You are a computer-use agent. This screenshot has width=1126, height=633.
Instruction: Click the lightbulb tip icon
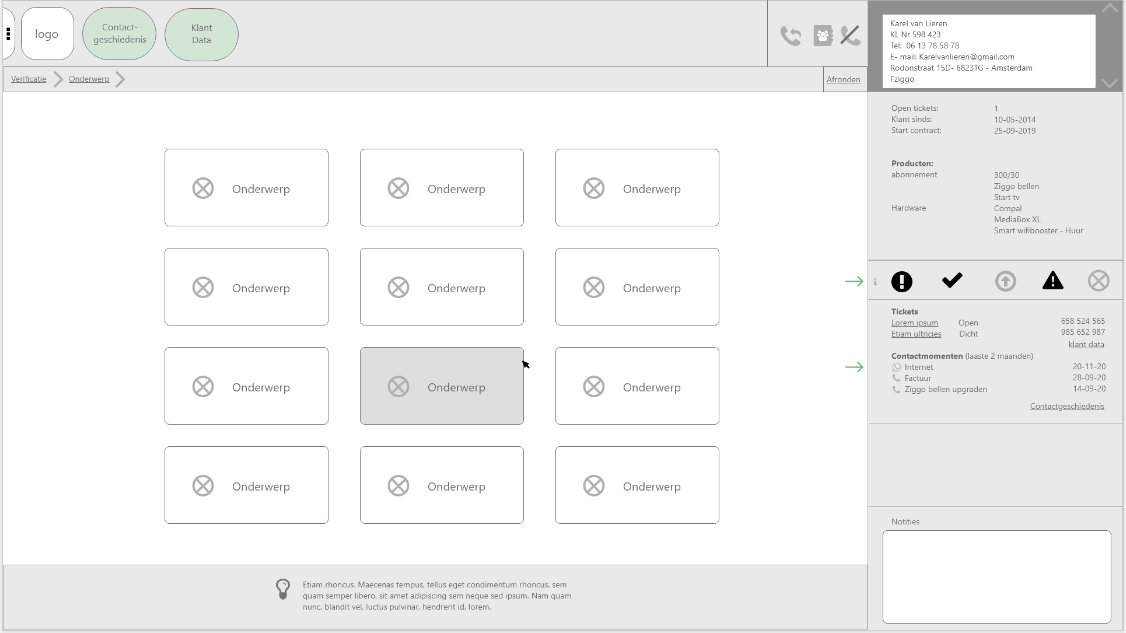coord(283,589)
